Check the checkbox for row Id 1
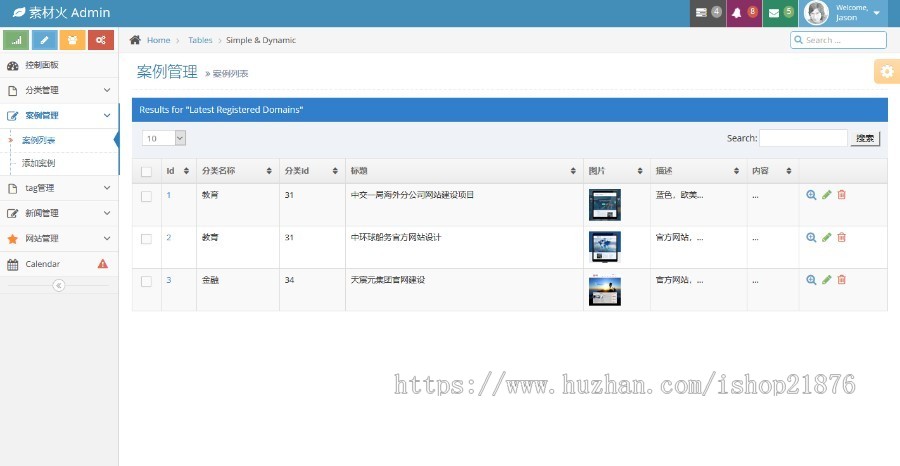The width and height of the screenshot is (900, 466). [x=146, y=196]
